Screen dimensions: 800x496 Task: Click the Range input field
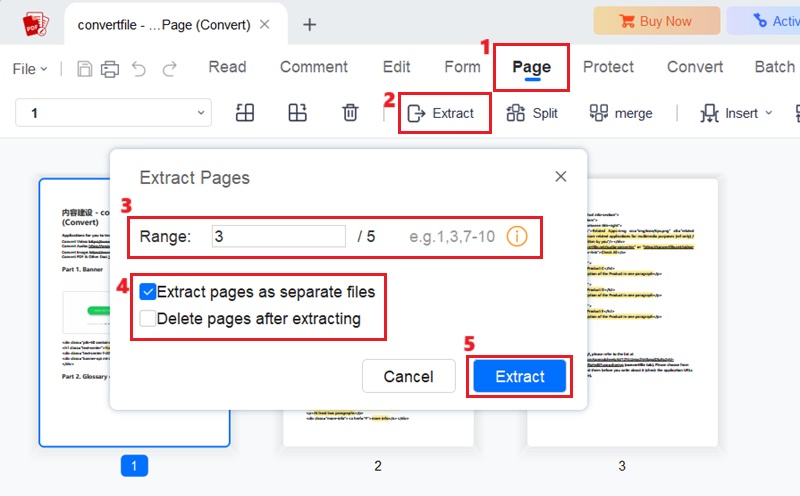(279, 236)
